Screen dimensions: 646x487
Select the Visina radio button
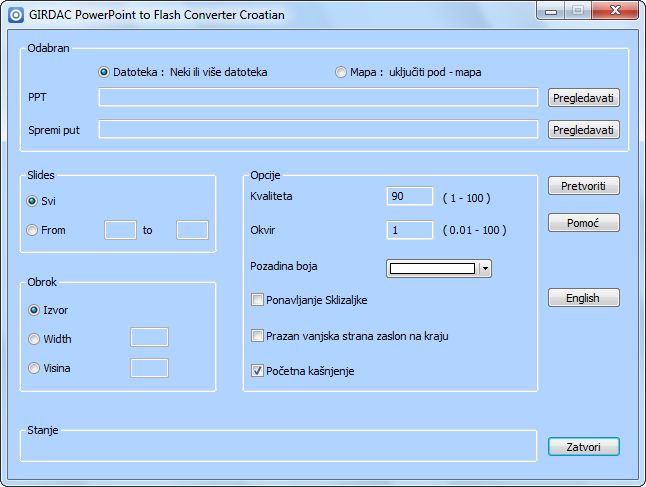pos(34,368)
